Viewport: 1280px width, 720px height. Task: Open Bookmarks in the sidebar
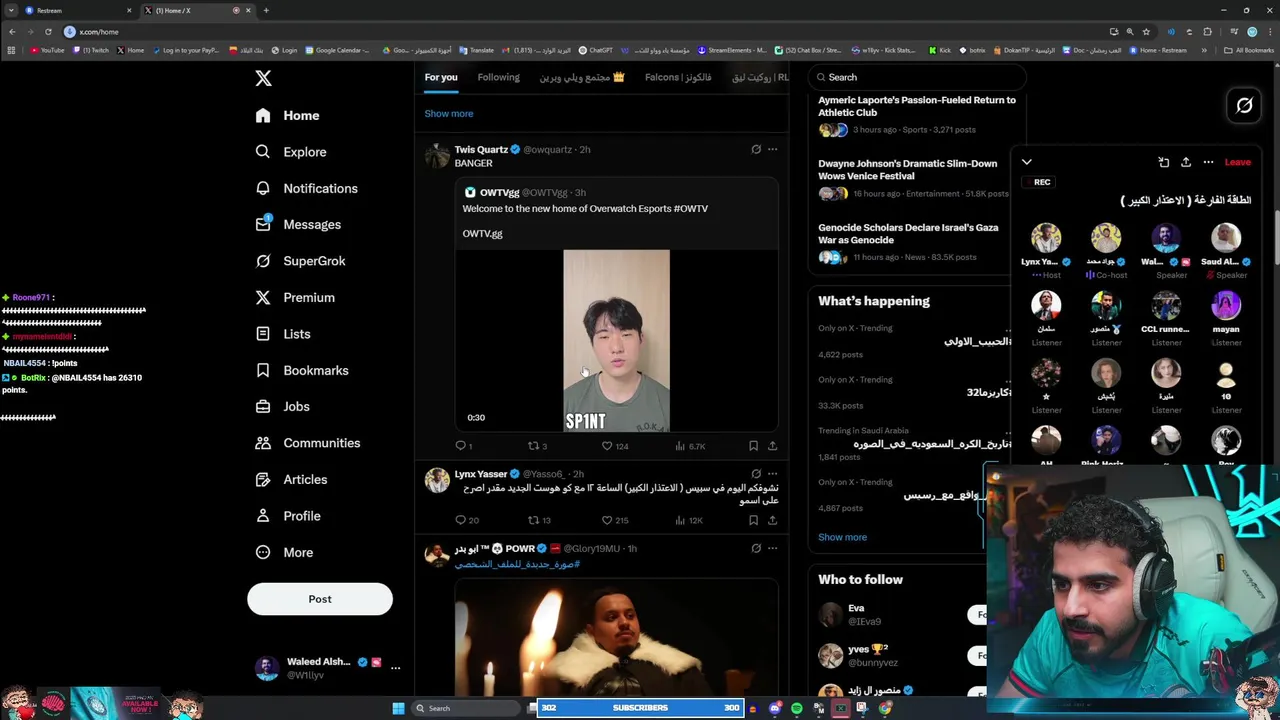[302, 371]
